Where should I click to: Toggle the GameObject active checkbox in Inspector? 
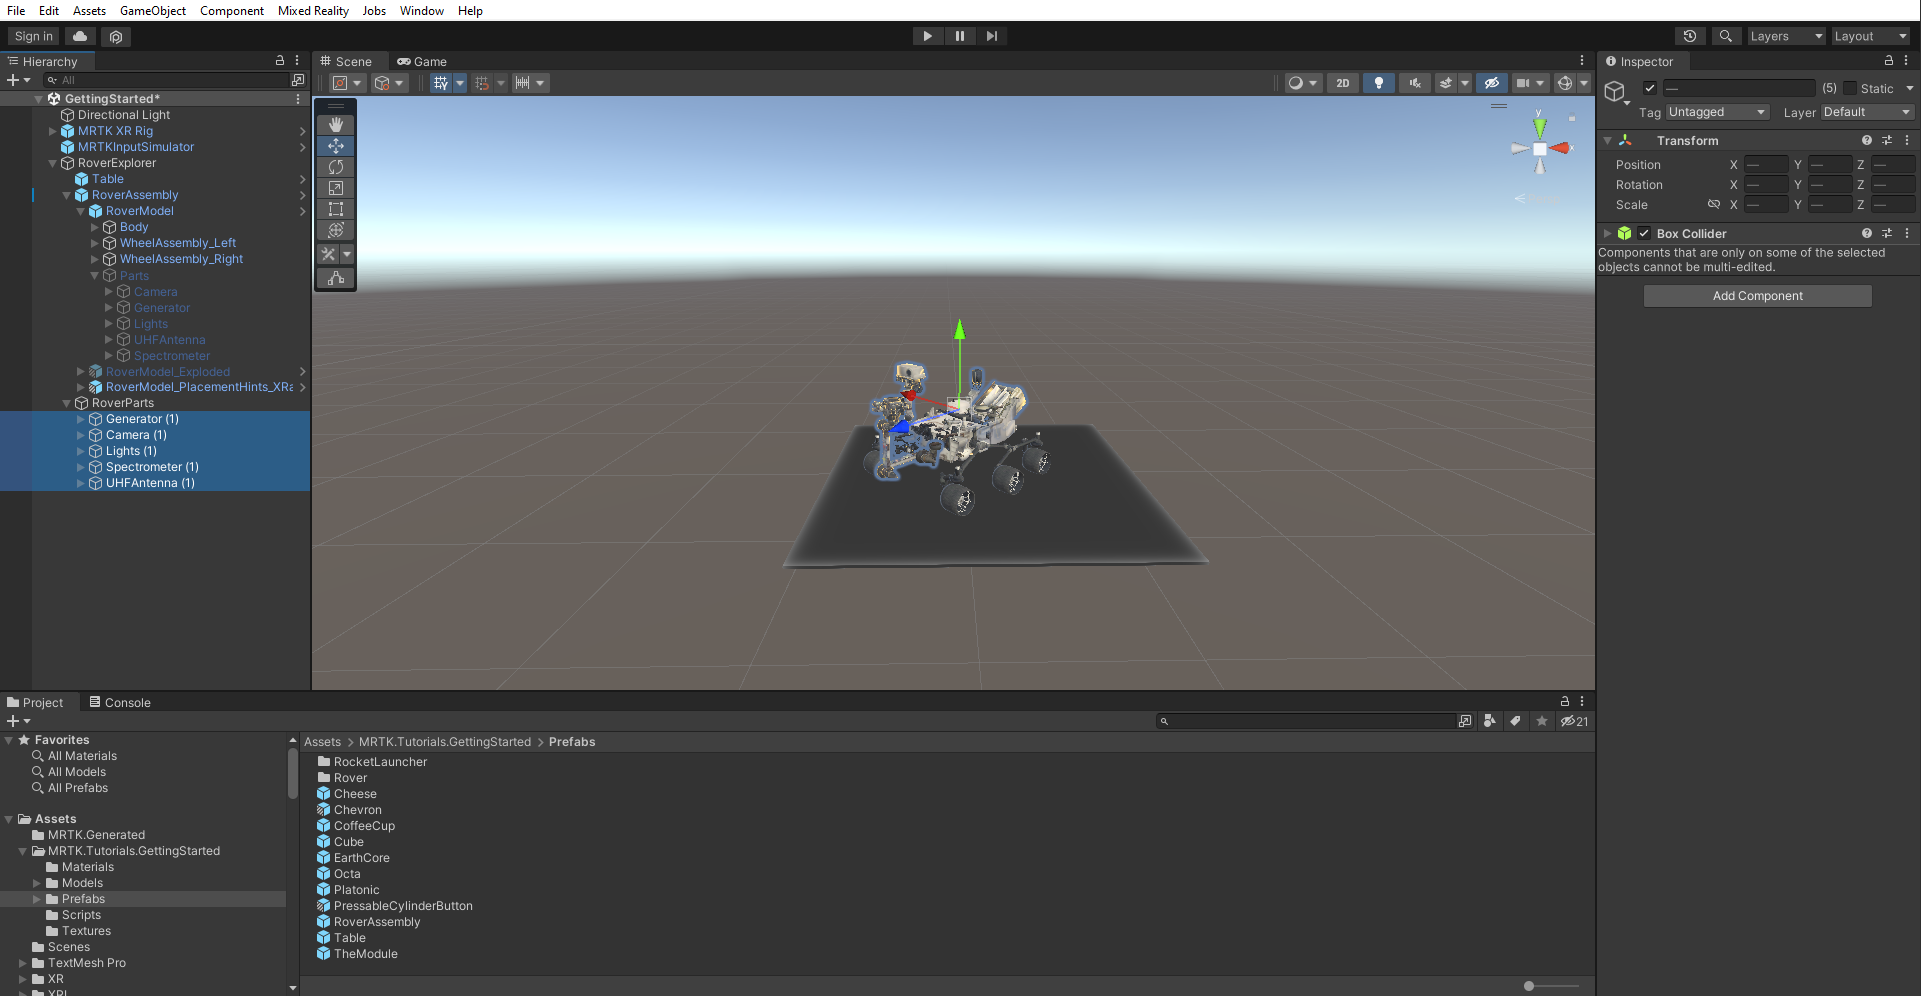pyautogui.click(x=1650, y=88)
